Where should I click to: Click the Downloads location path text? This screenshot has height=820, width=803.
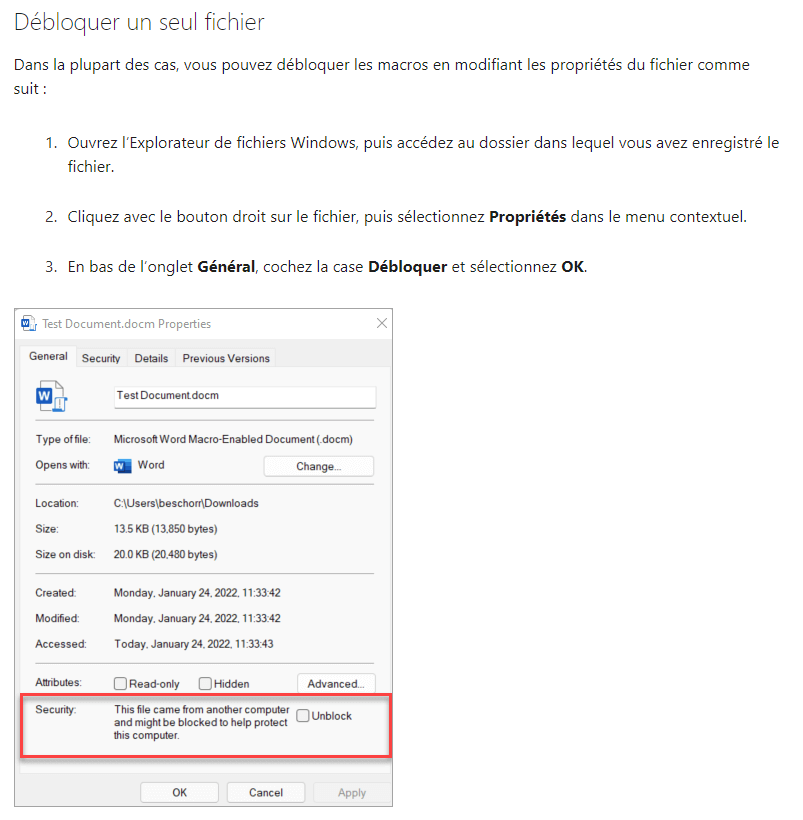coord(186,503)
